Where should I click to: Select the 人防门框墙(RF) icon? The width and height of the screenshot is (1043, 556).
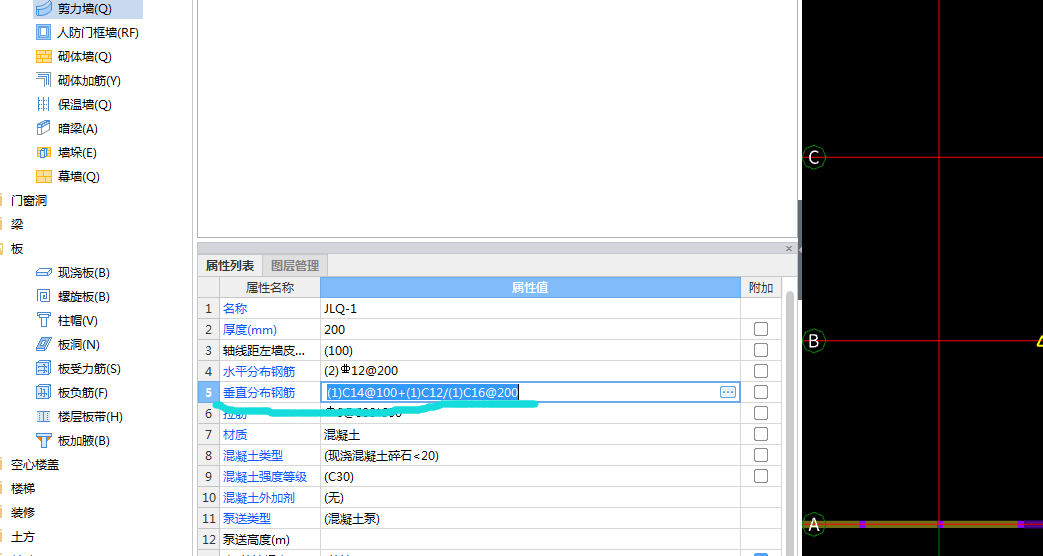[x=43, y=32]
